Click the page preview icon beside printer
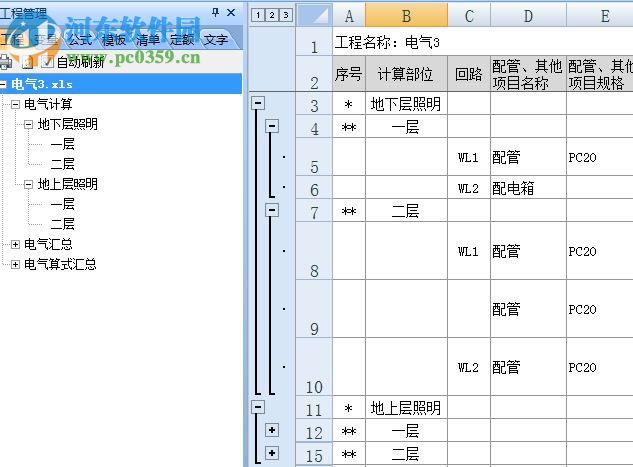 coord(27,62)
